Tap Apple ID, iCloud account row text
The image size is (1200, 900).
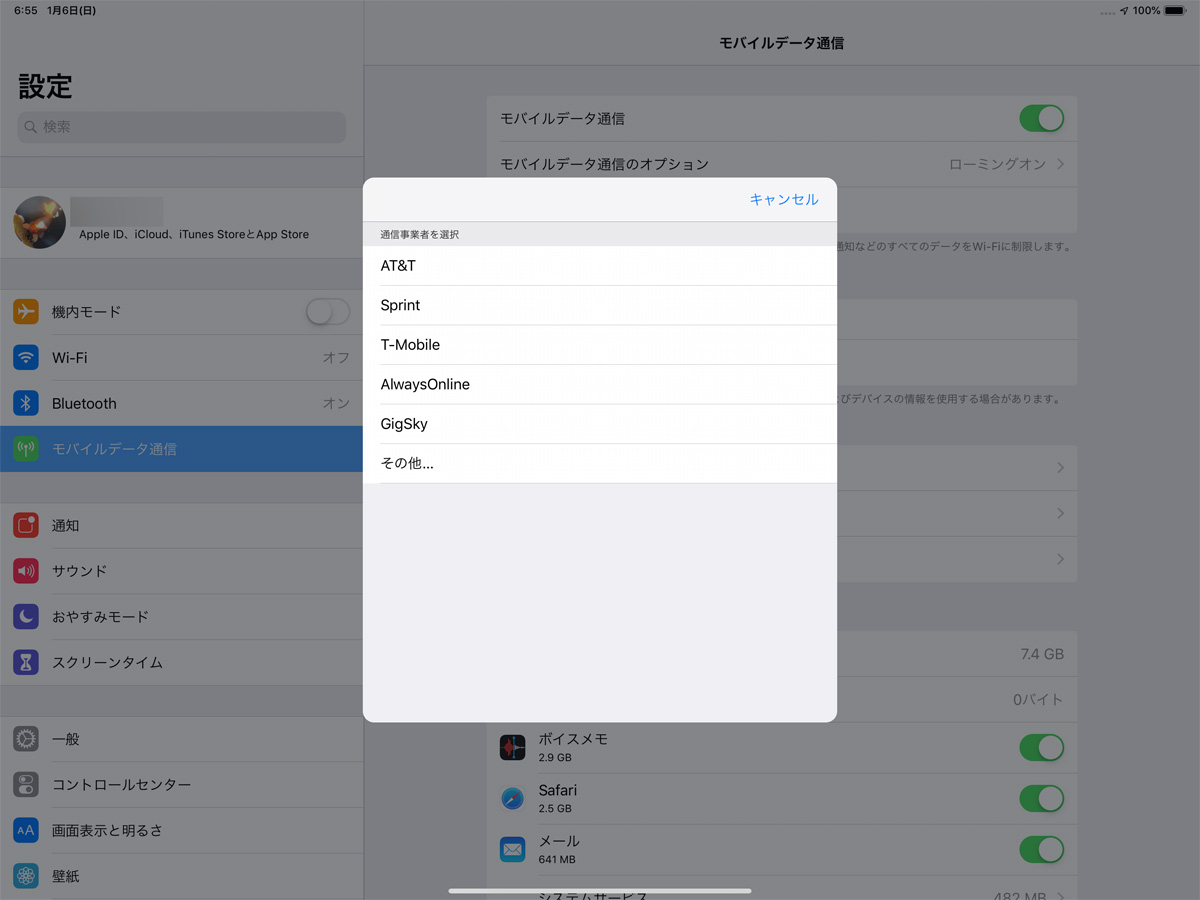(x=194, y=234)
